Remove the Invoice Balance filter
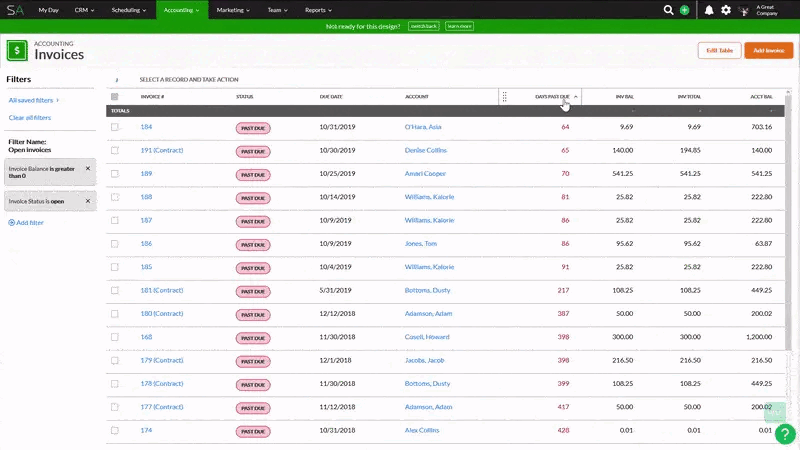This screenshot has width=800, height=450. [88, 169]
